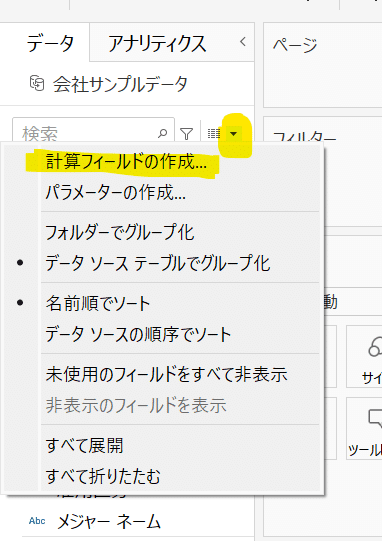Select the メジャー ネーム field
Screen dimensions: 382x541
[x=109, y=522]
